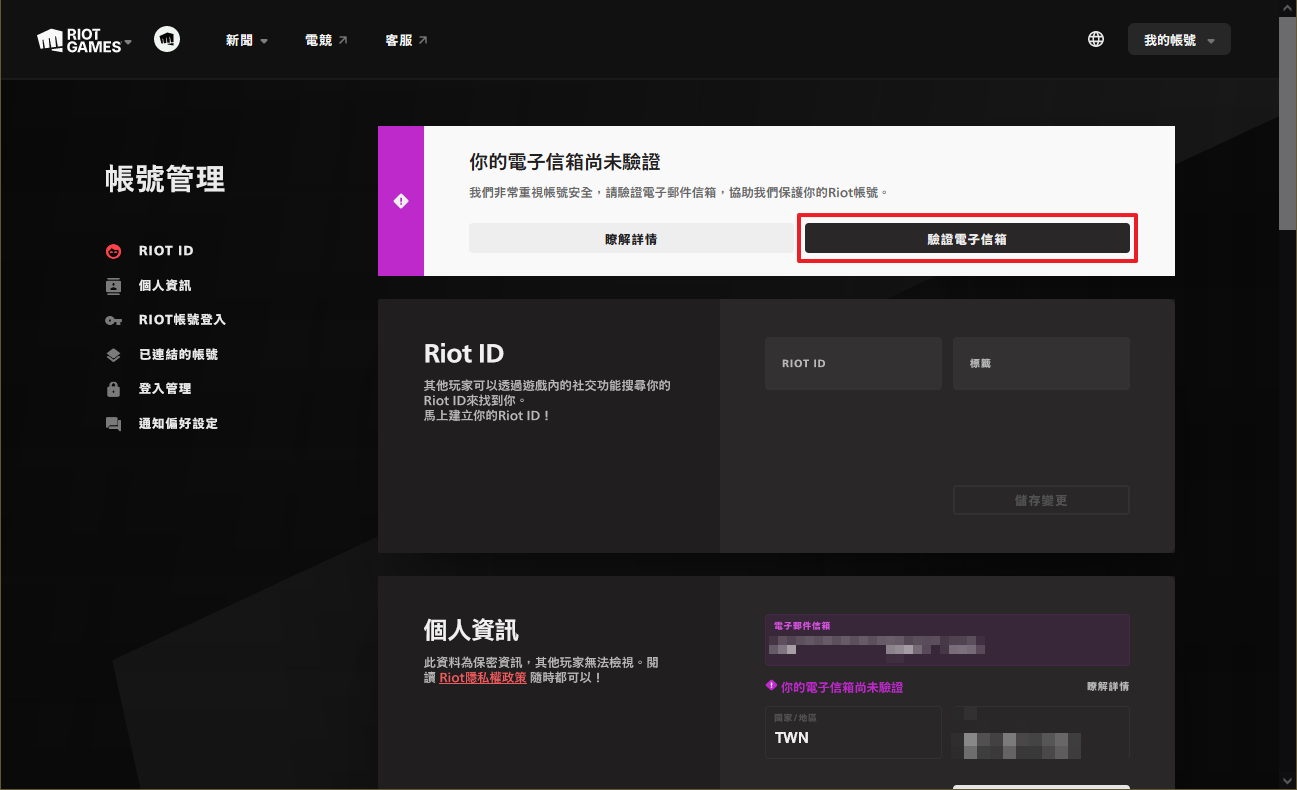Open the 客服 support link
1297x790 pixels.
pos(406,40)
